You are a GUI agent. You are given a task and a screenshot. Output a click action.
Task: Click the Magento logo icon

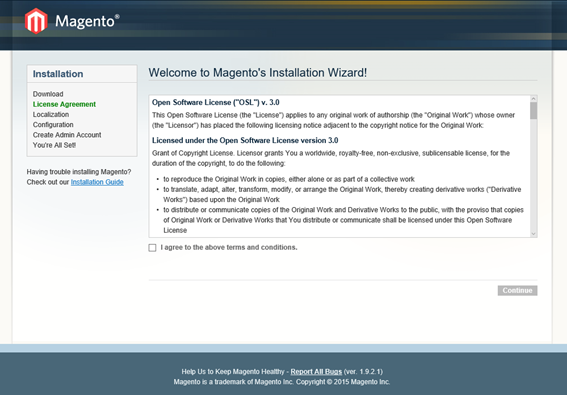tap(36, 21)
